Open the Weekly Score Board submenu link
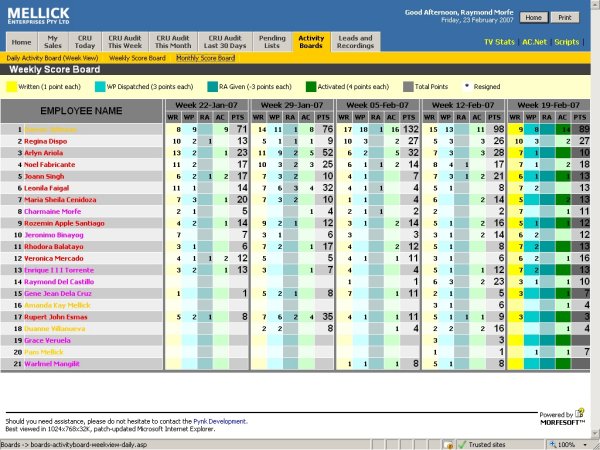Image resolution: width=600 pixels, height=450 pixels. point(137,58)
